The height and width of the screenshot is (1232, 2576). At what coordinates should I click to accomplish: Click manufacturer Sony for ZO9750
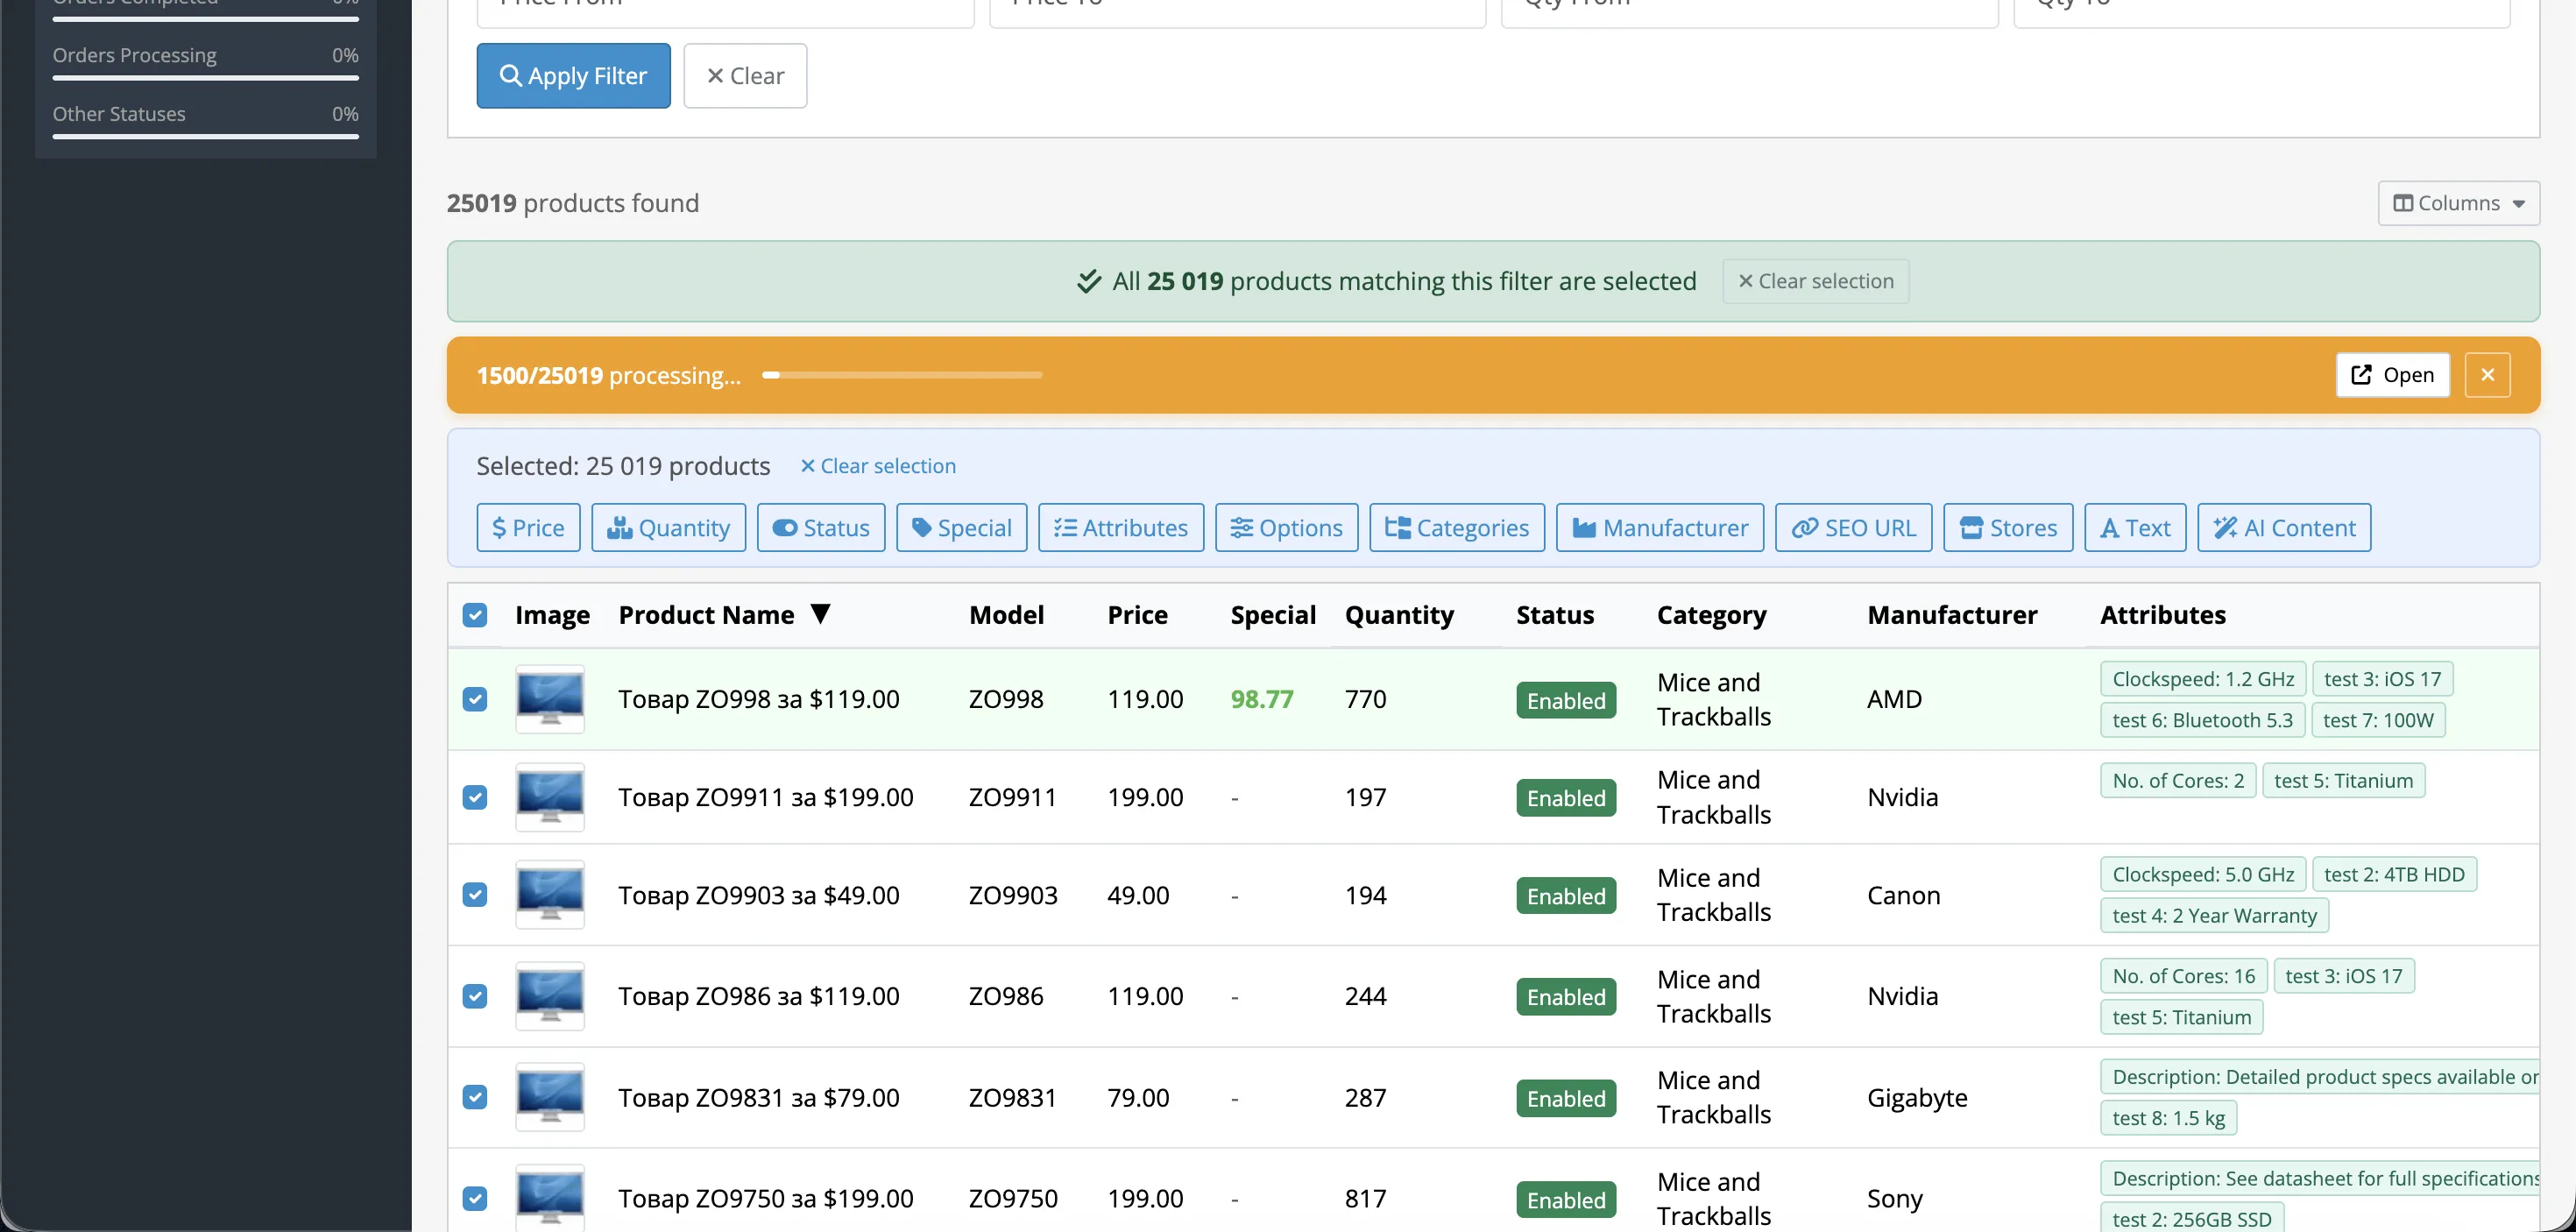(1894, 1199)
